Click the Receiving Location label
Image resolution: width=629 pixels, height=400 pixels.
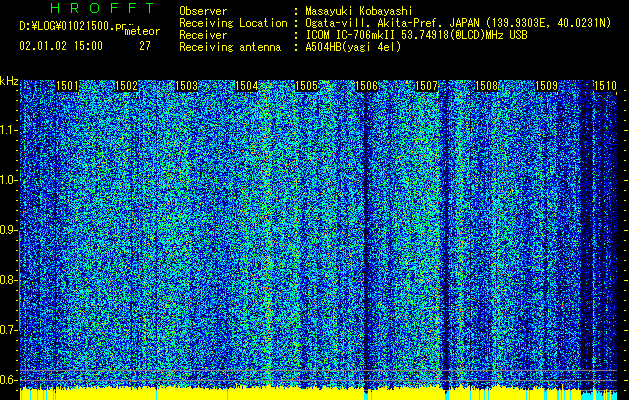233,23
